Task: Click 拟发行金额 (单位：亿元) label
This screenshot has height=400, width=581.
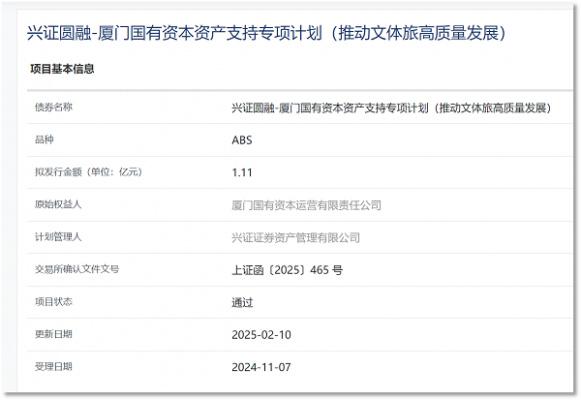Action: tap(89, 172)
